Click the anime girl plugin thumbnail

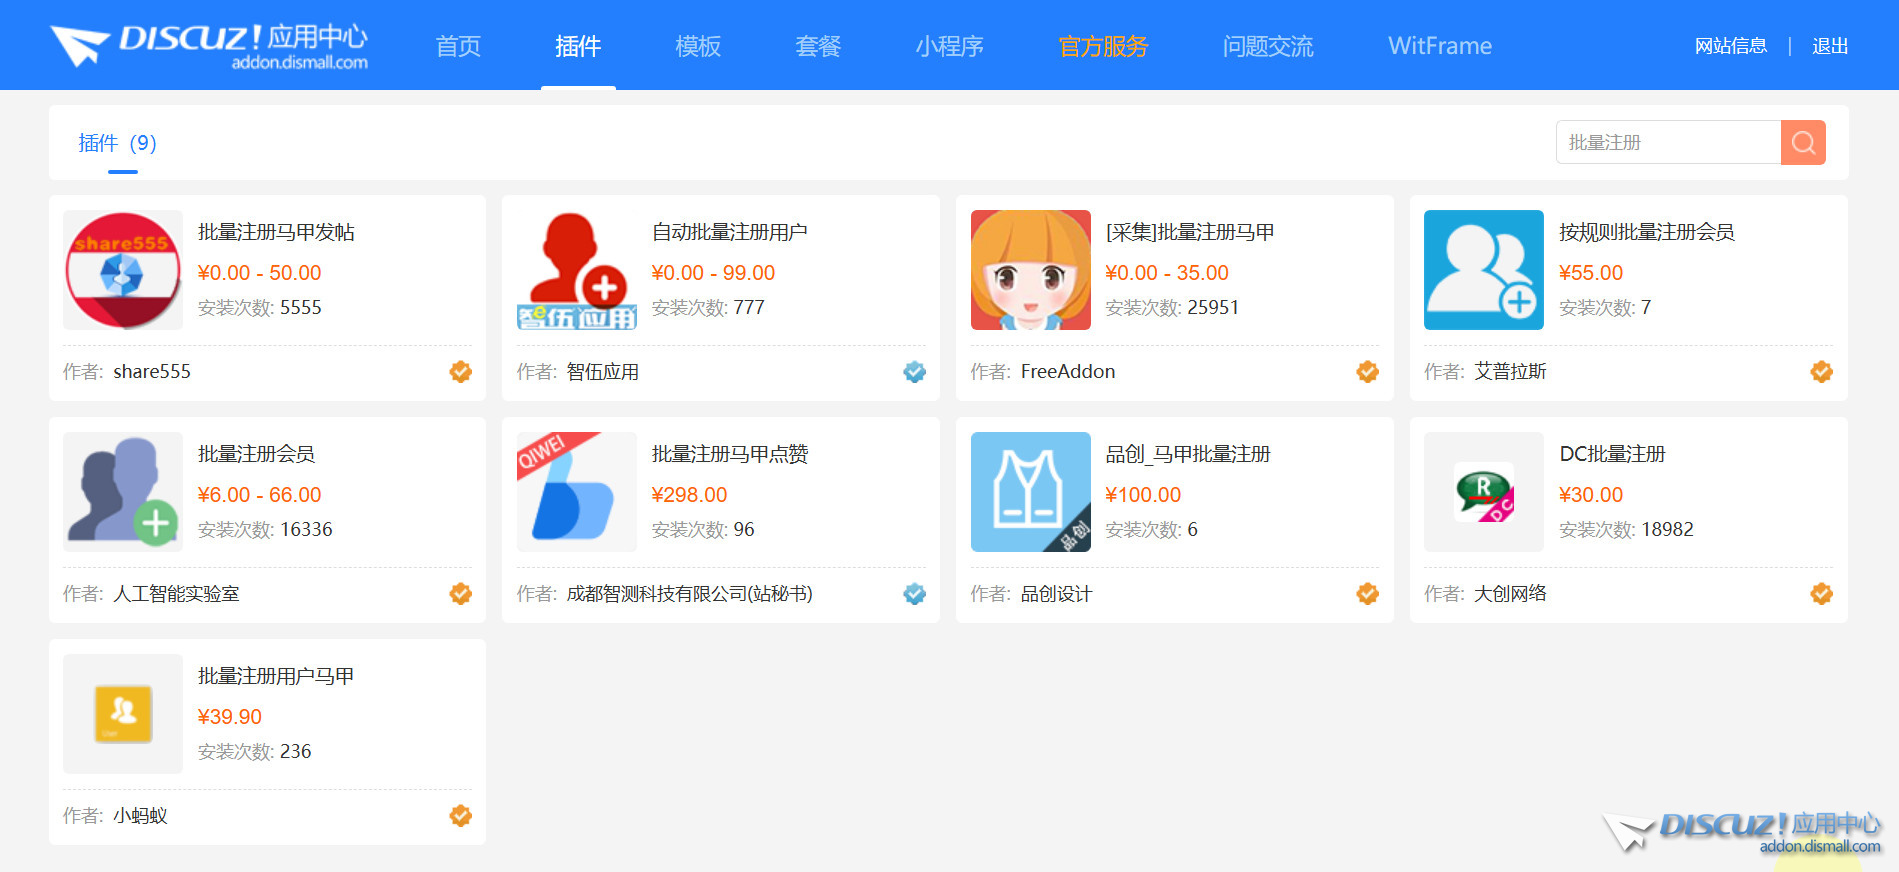1030,270
